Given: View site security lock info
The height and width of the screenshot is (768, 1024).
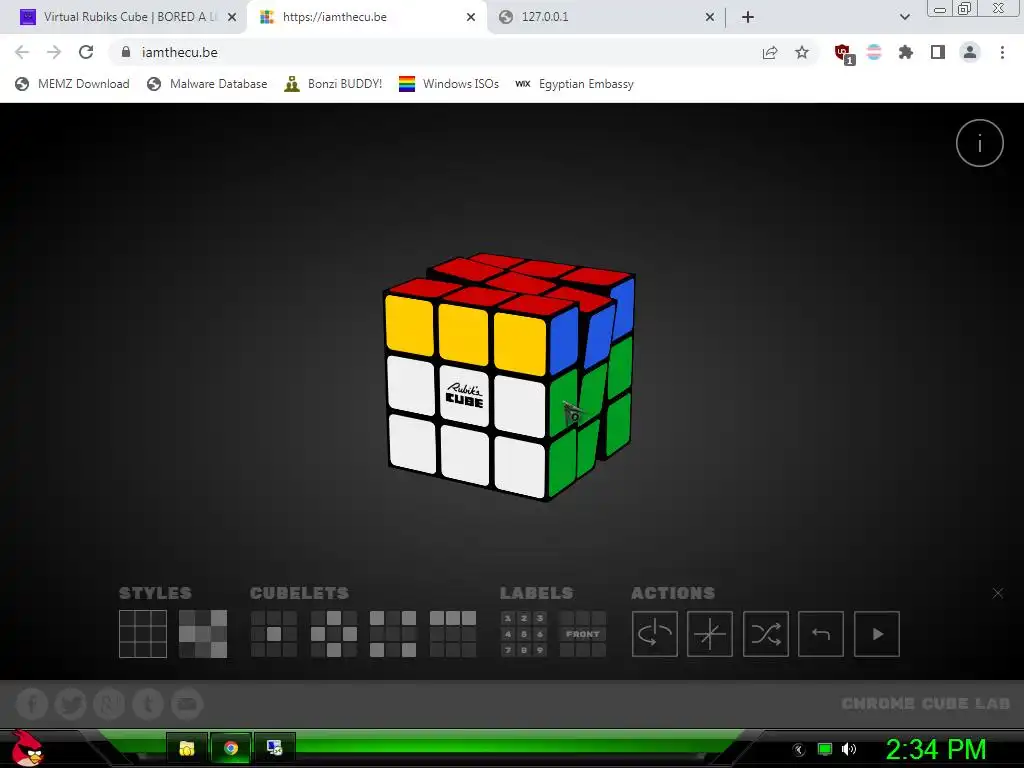Looking at the screenshot, I should [x=126, y=52].
